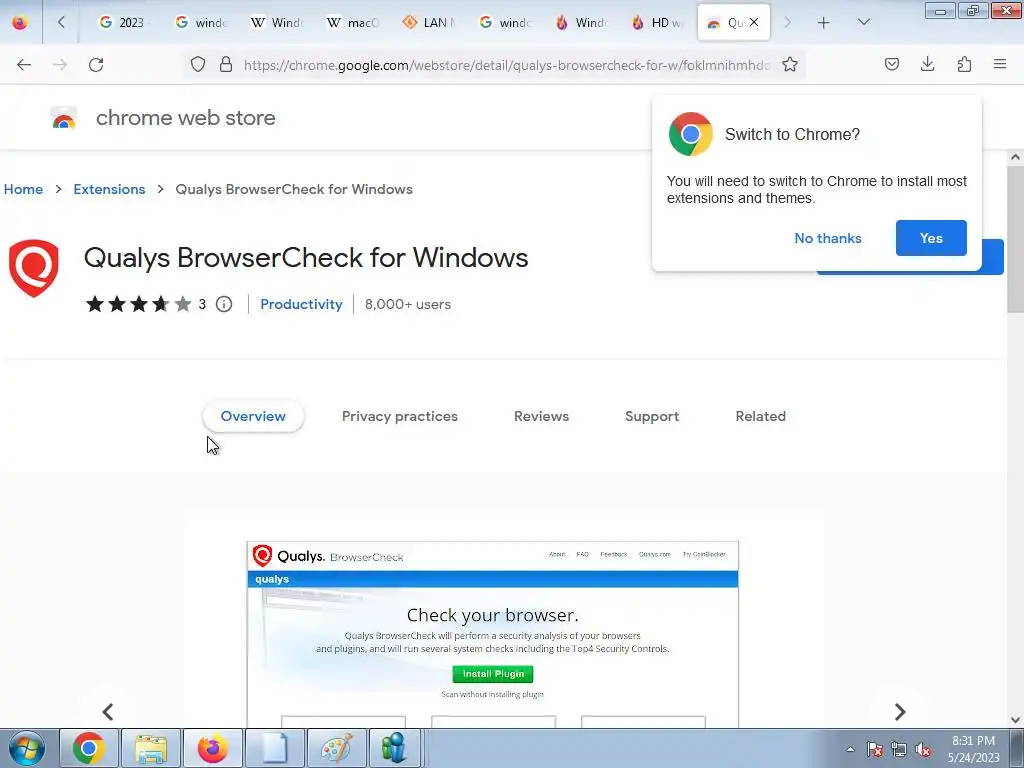Screen dimensions: 1024x768
Task: Reload the current page
Action: [x=96, y=64]
